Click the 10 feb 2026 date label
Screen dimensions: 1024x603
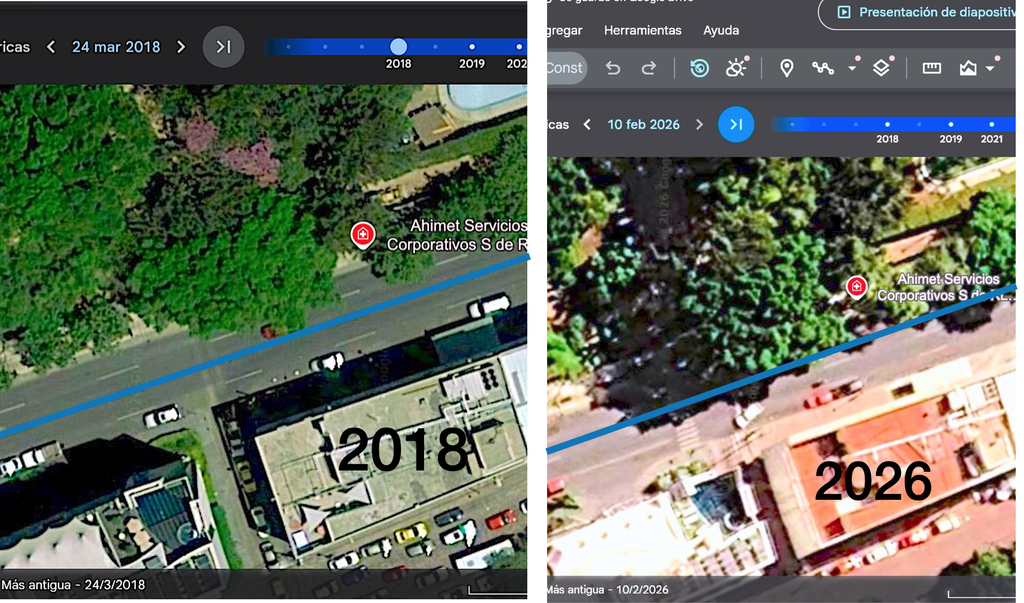coord(643,124)
